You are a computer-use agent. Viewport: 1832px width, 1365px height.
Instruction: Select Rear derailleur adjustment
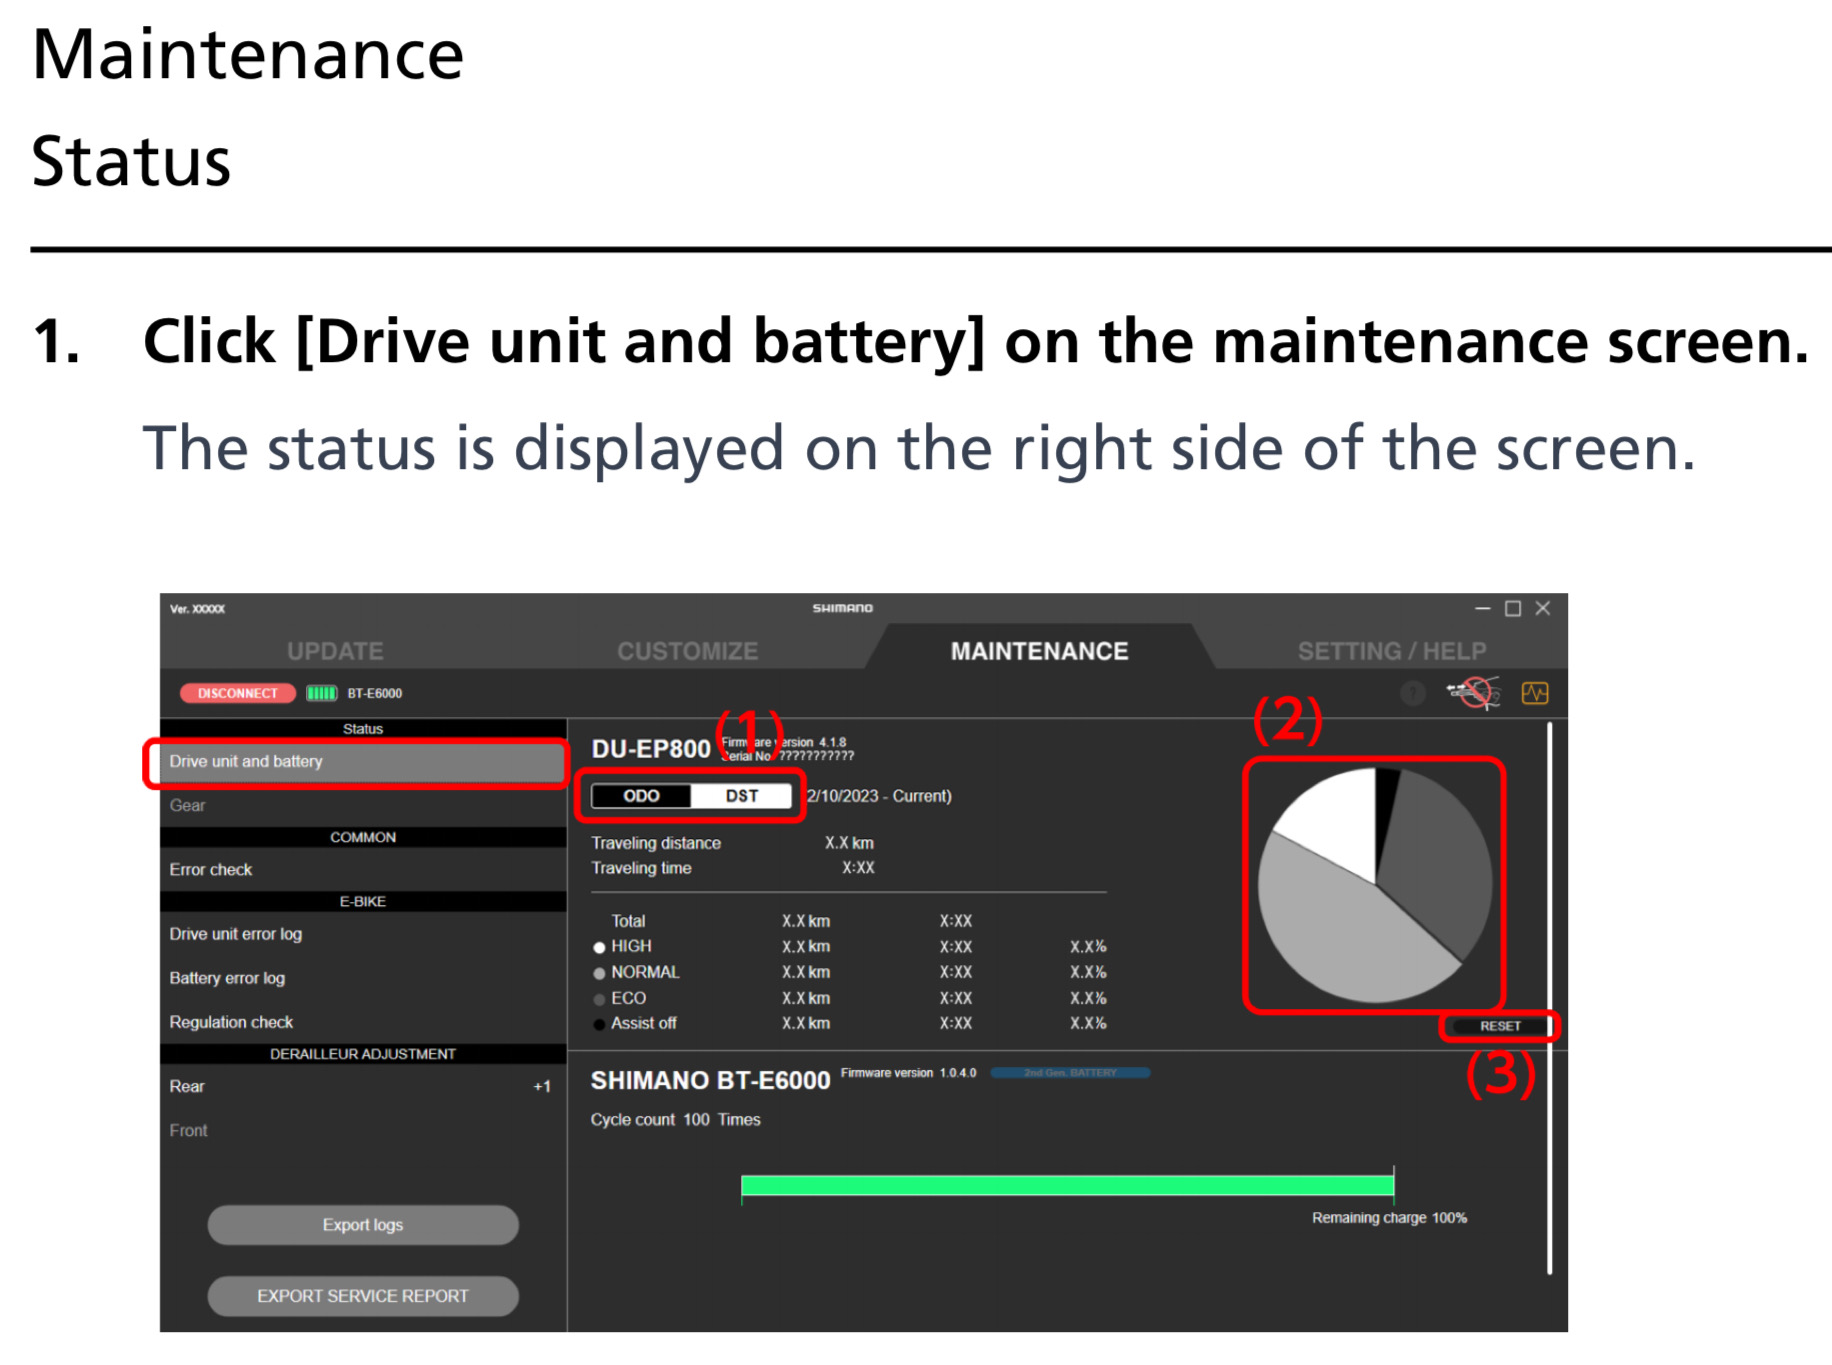pos(362,1086)
